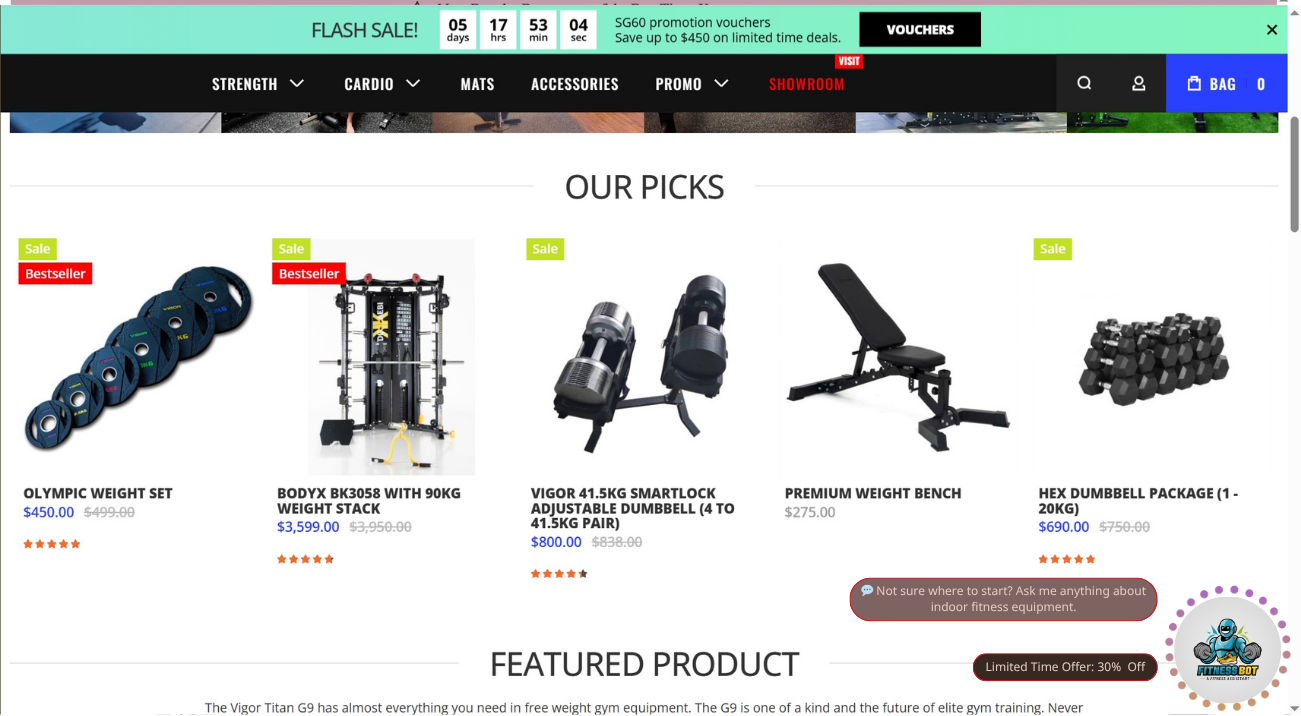Click Hex Dumbbell Package star rating
Viewport: 1301px width, 716px height.
[1067, 559]
